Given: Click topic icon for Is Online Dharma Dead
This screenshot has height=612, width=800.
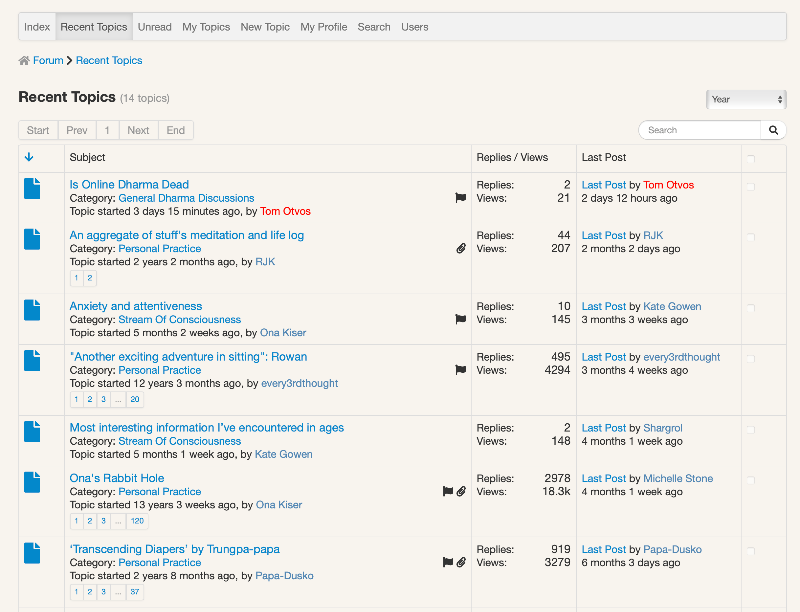Looking at the screenshot, I should point(32,188).
